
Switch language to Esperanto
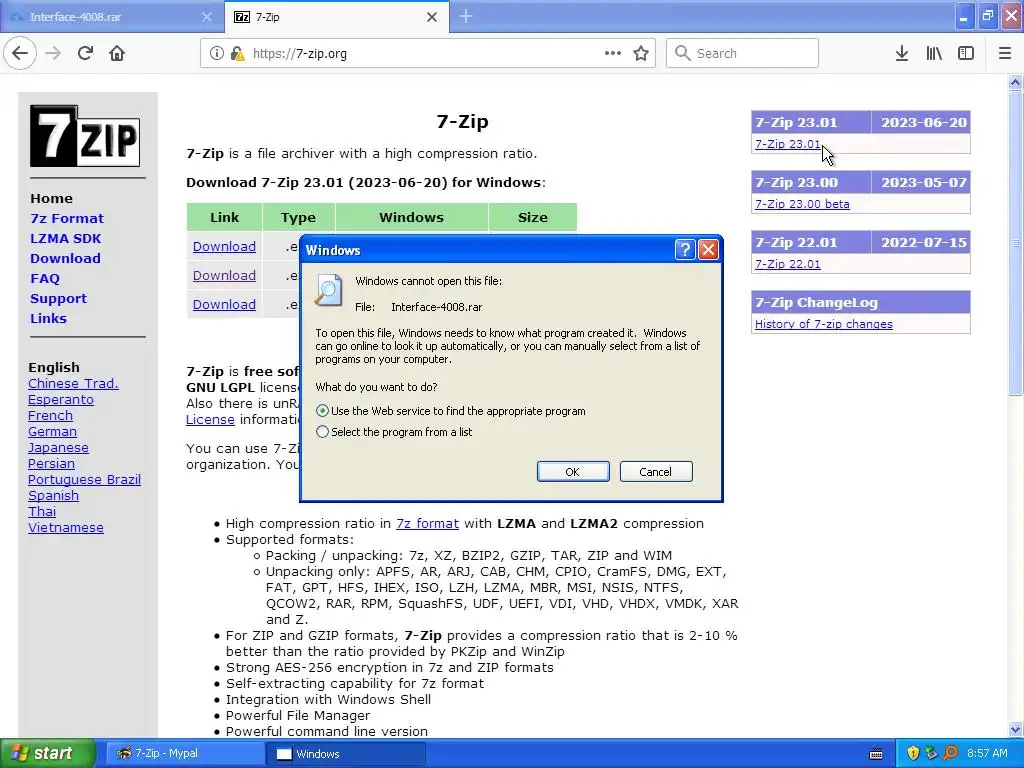tap(61, 399)
